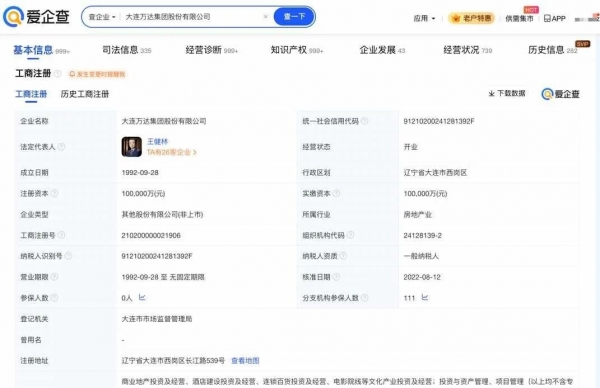Click the 企业类型 value 其他股份有限公司(非上市)

[162, 214]
